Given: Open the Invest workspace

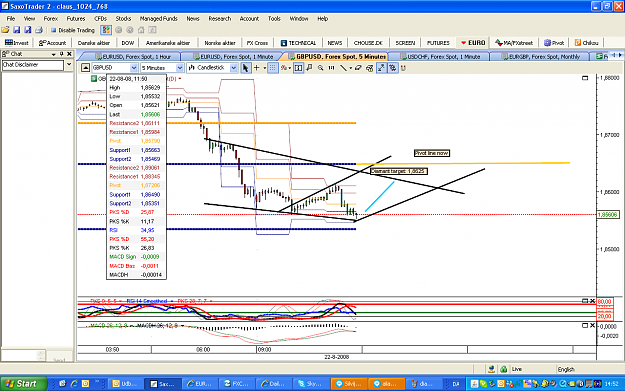Looking at the screenshot, I should [x=17, y=43].
